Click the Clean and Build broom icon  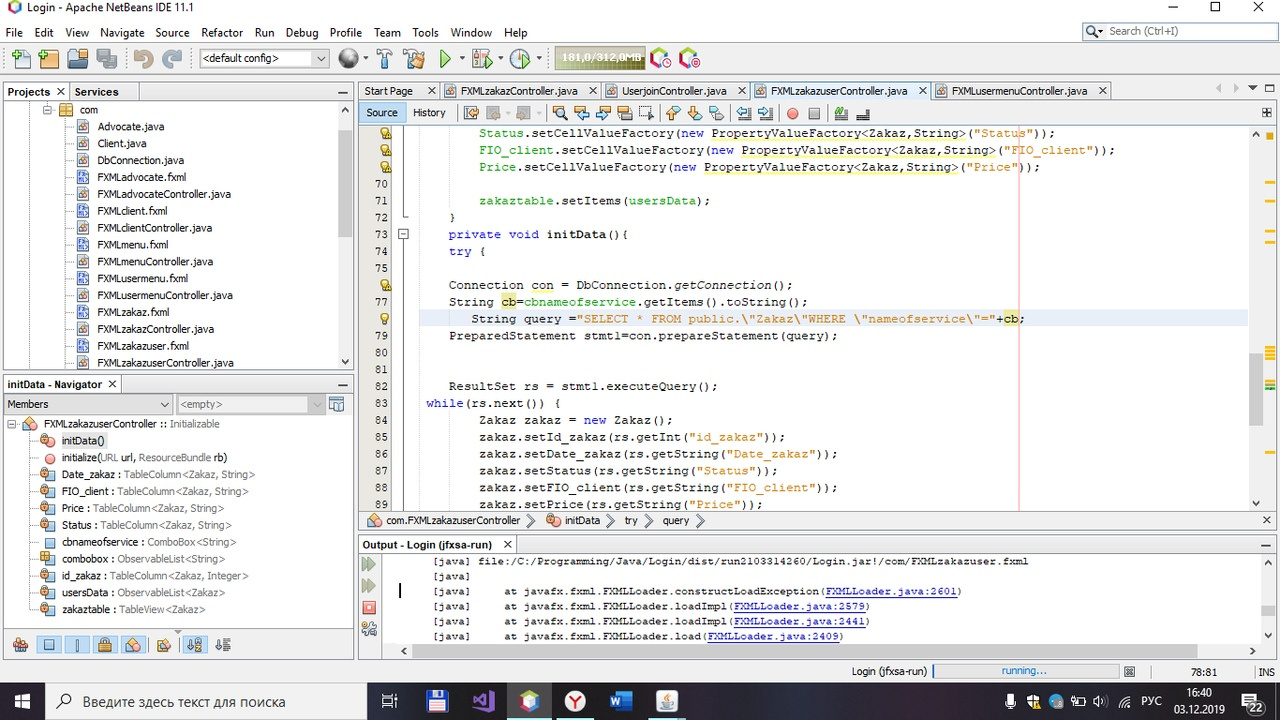[414, 59]
